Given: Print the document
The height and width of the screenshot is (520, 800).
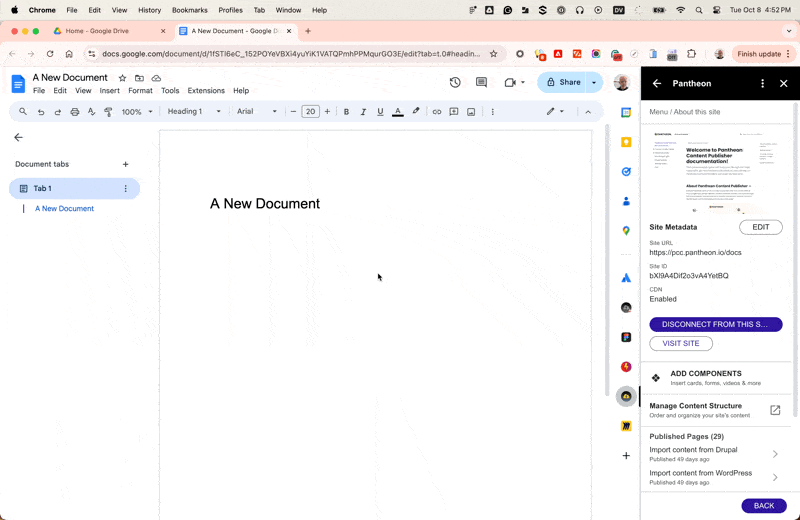Looking at the screenshot, I should [74, 112].
